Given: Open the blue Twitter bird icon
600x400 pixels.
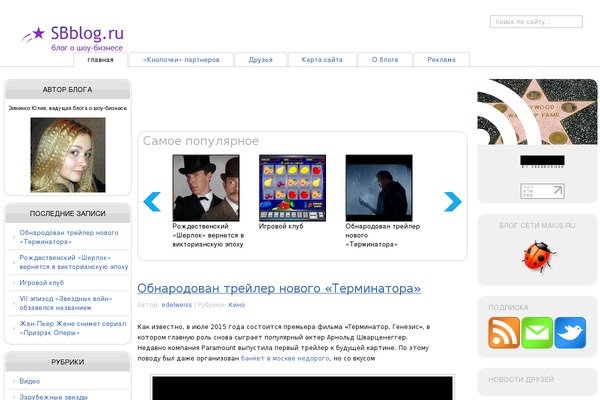Looking at the screenshot, I should pos(570,333).
